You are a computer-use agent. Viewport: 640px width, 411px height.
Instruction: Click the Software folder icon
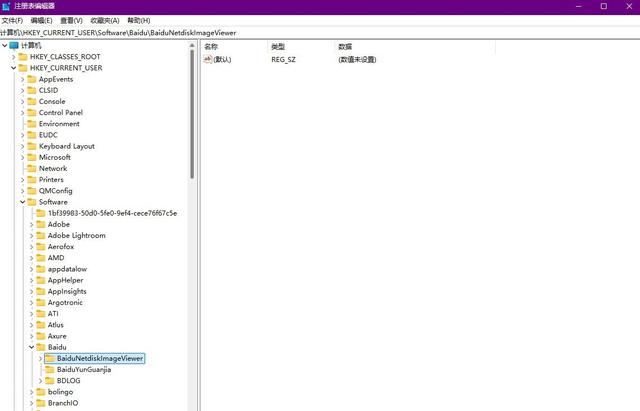coord(32,202)
